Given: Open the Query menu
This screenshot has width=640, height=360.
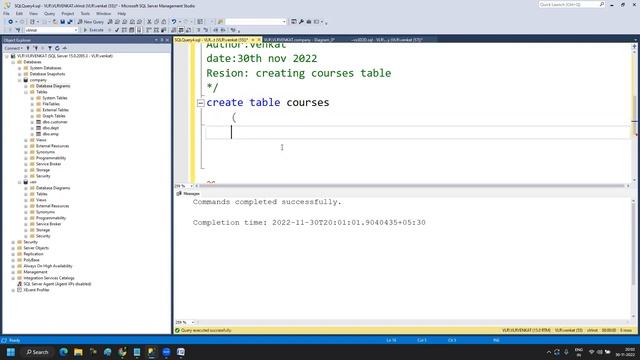Looking at the screenshot, I should (49, 13).
